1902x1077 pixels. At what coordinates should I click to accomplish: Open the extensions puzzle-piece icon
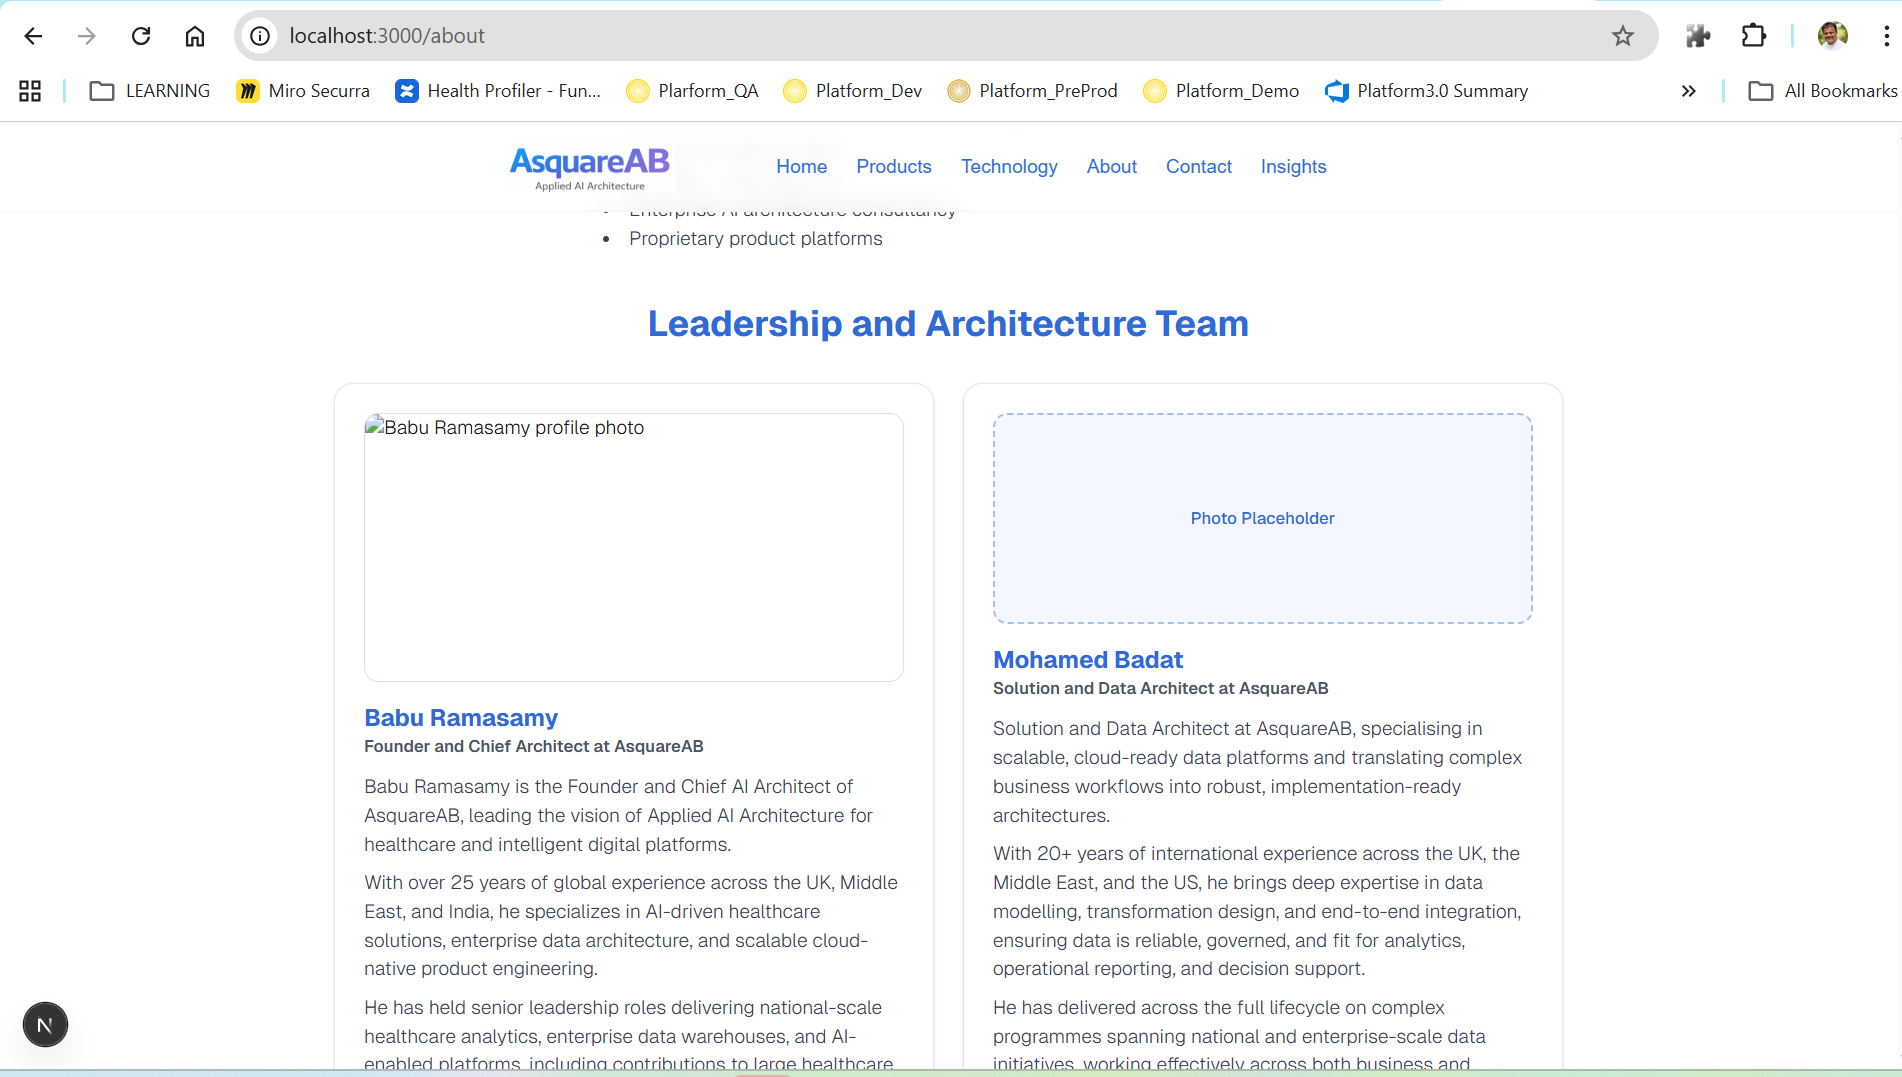(x=1698, y=35)
